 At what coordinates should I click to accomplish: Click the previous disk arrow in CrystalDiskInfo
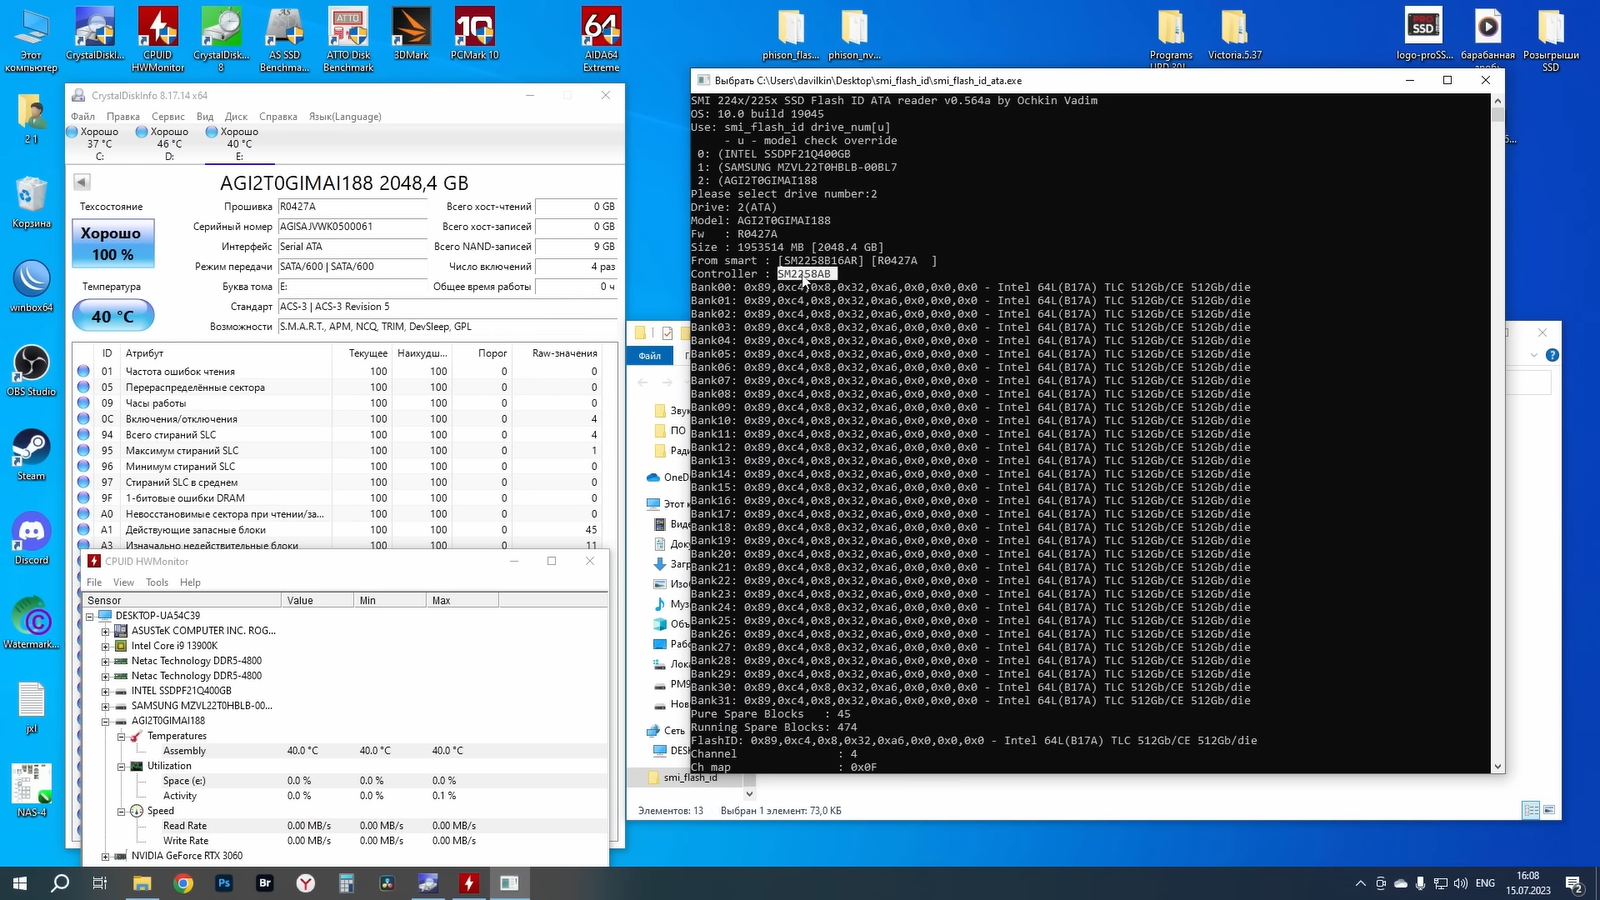82,182
